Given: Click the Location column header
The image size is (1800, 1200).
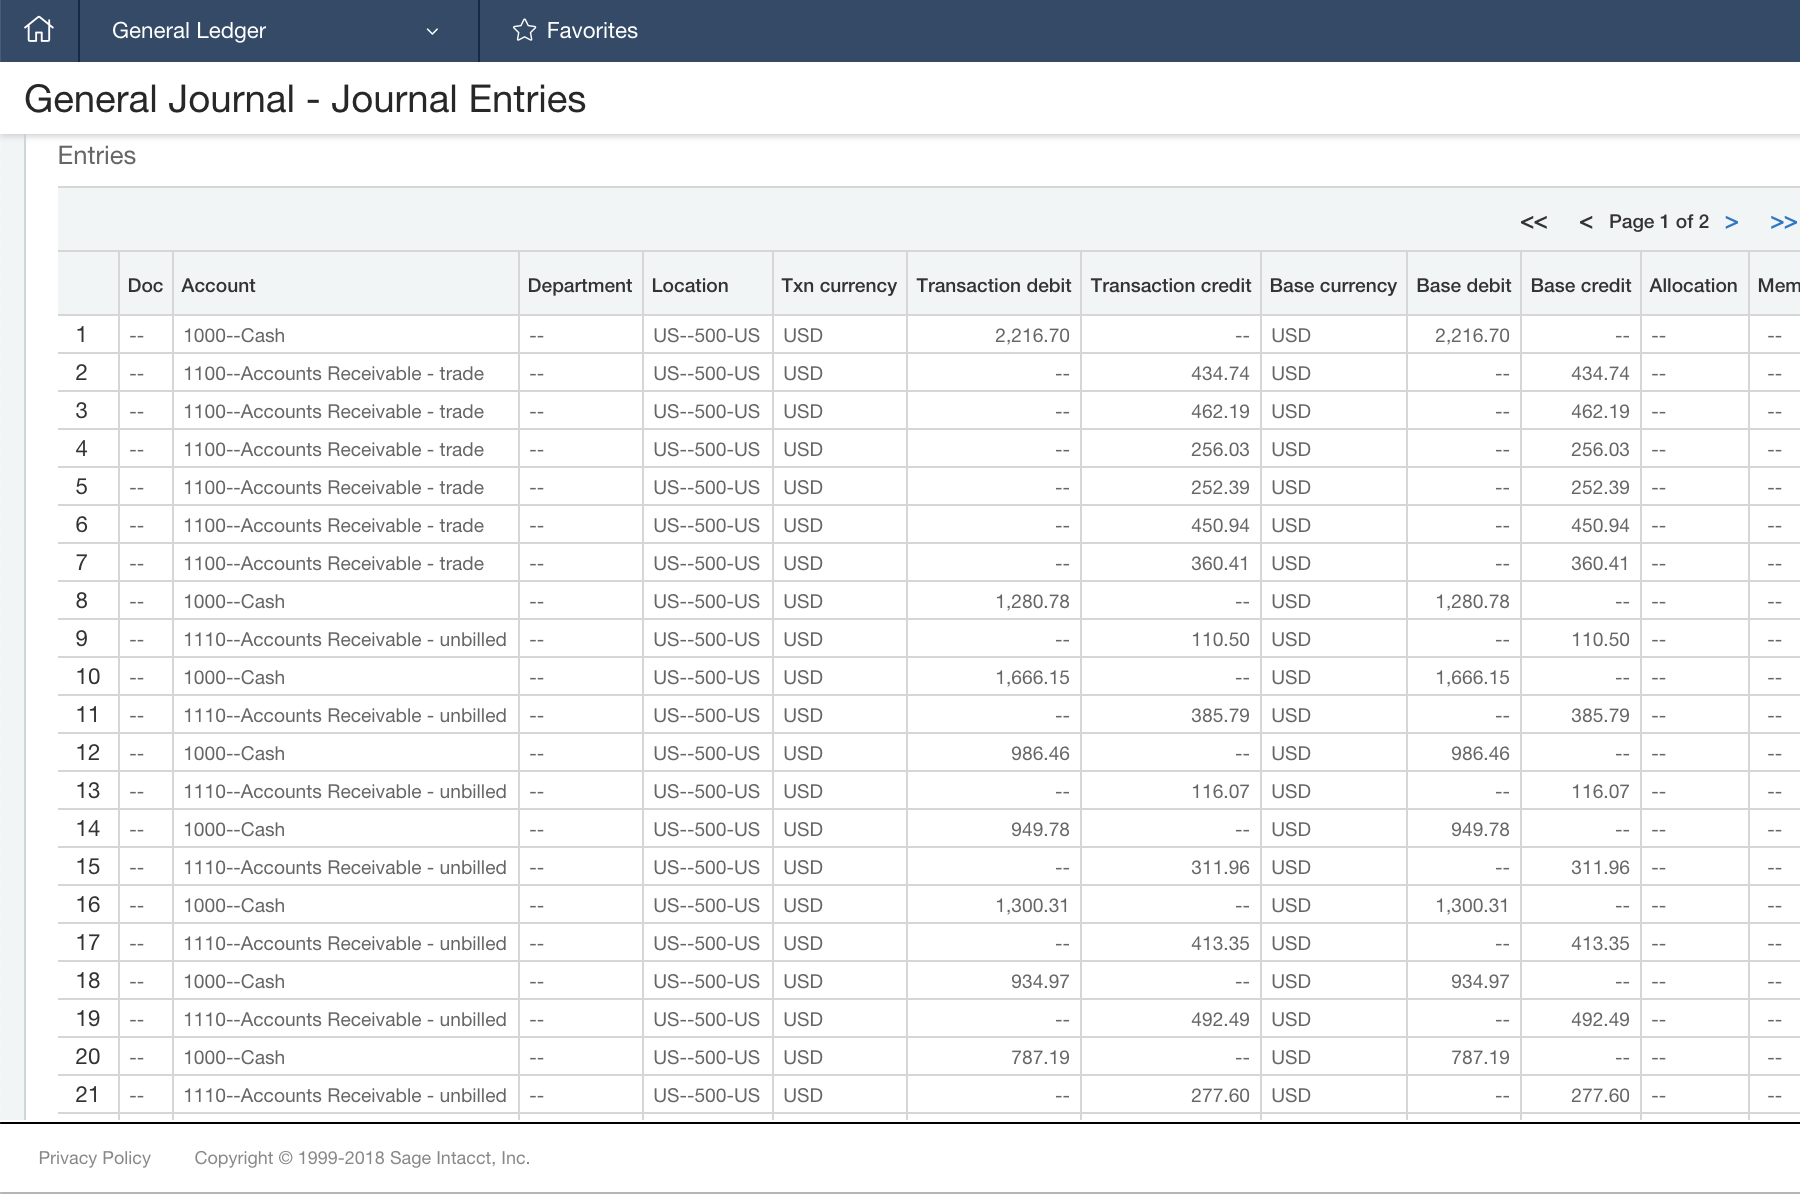Looking at the screenshot, I should point(707,285).
